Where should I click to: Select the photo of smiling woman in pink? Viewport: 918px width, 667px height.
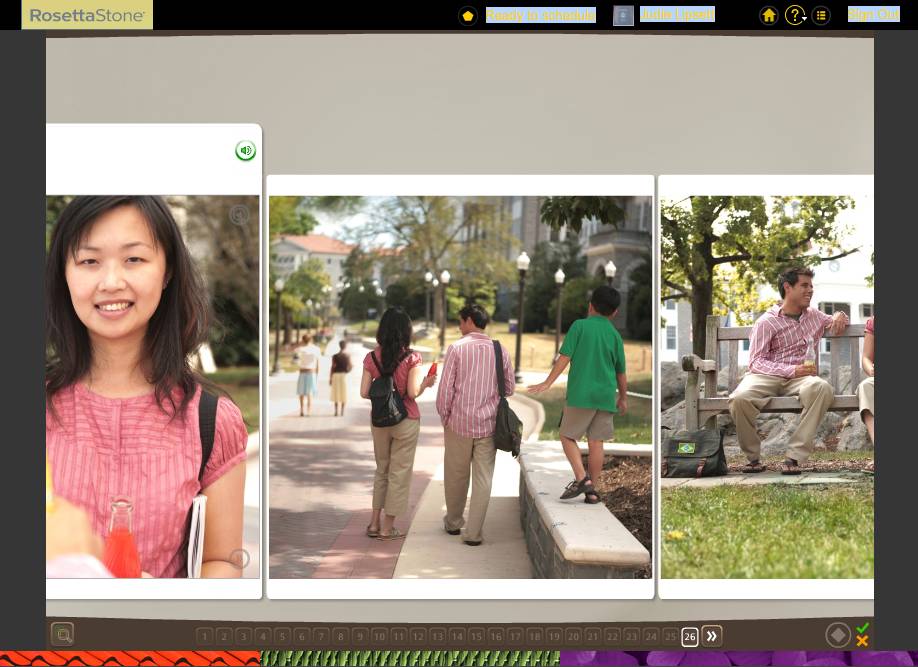coord(153,386)
